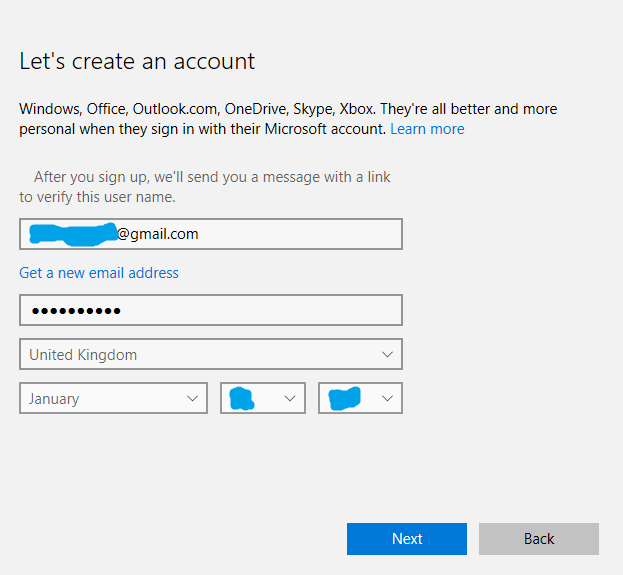Open the birth day dropdown

tap(263, 398)
